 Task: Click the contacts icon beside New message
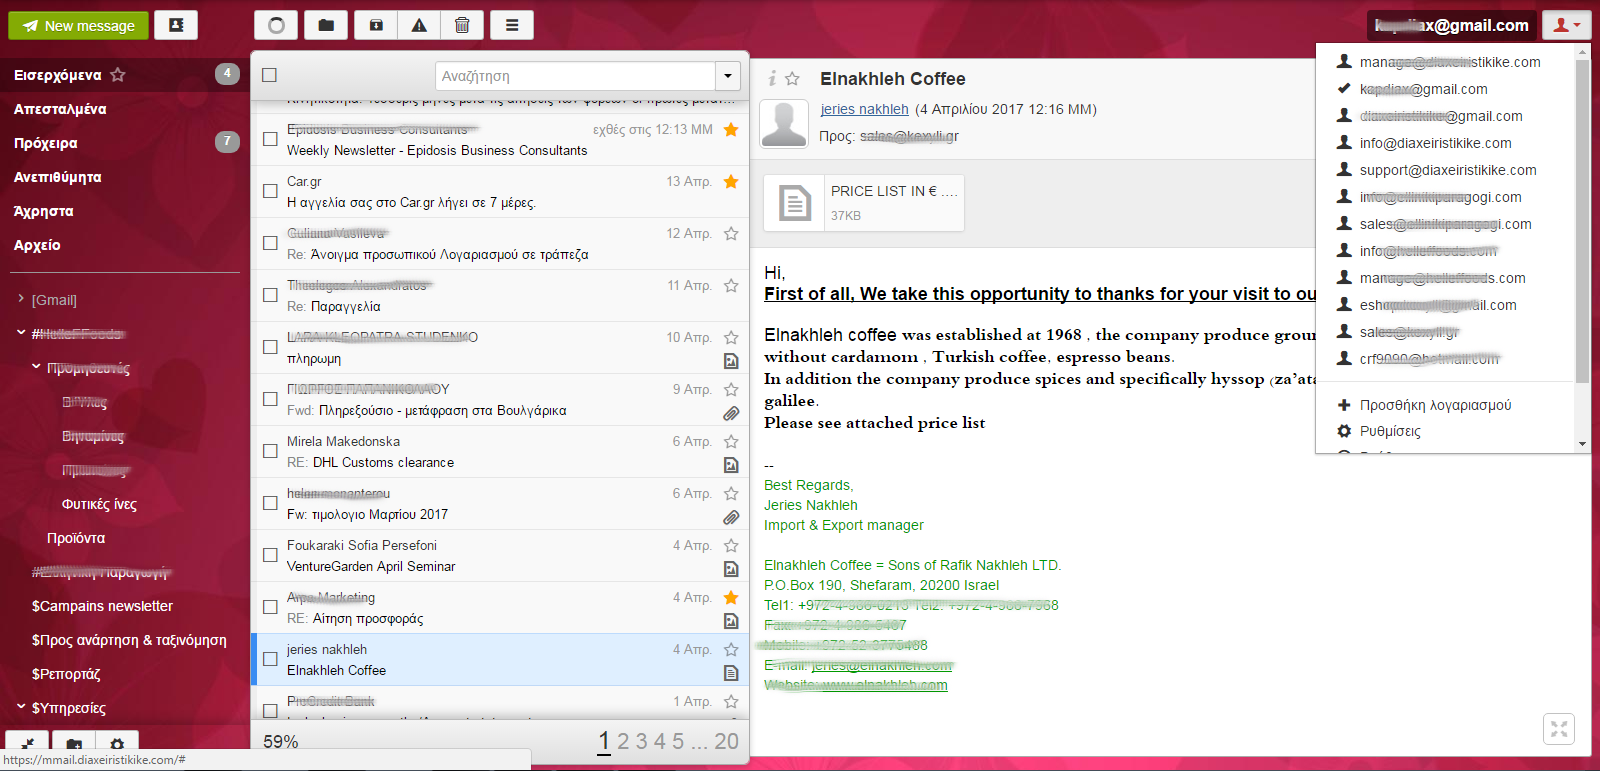[176, 25]
